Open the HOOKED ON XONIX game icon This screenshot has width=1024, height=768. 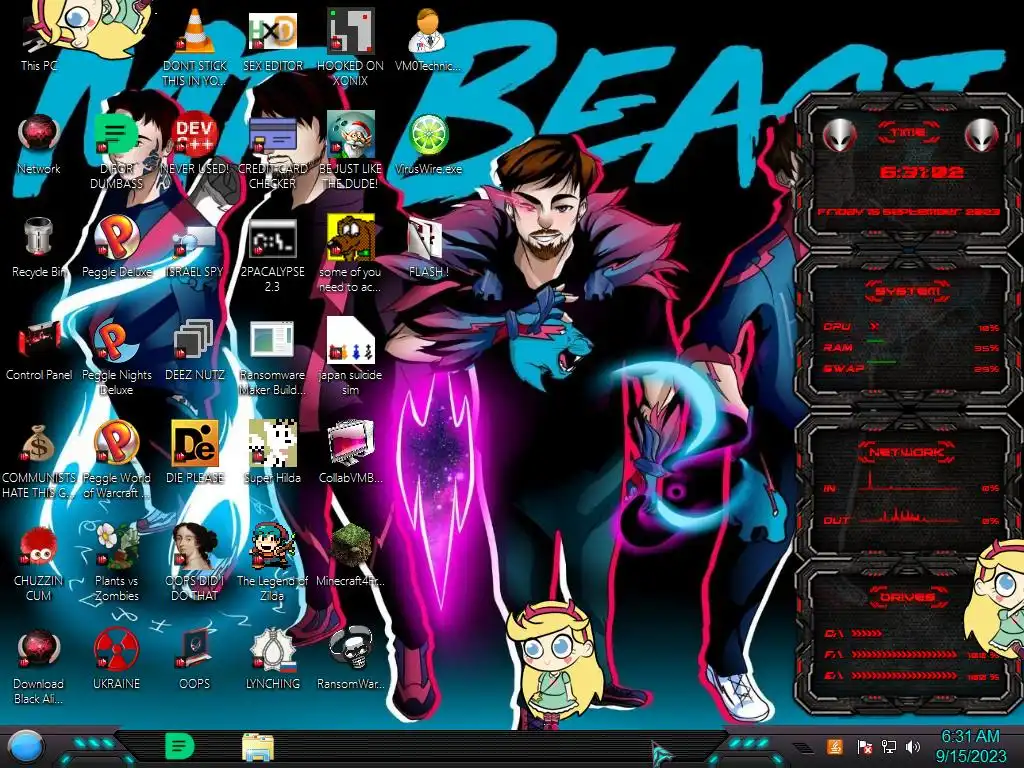click(x=350, y=46)
